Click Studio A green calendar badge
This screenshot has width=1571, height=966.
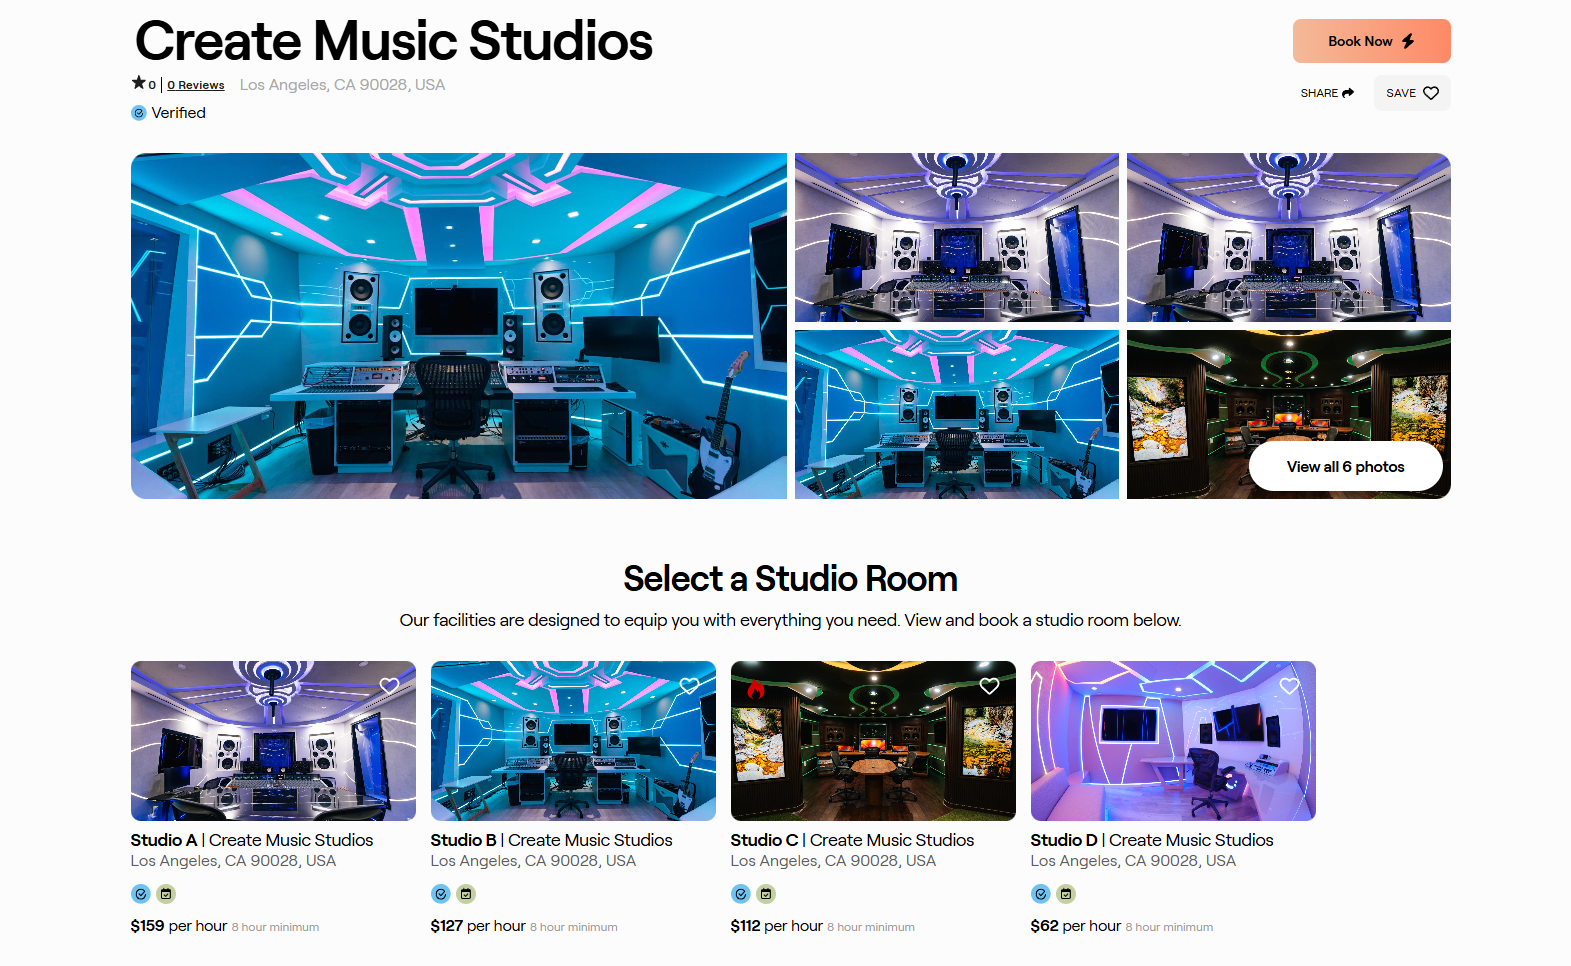click(166, 894)
